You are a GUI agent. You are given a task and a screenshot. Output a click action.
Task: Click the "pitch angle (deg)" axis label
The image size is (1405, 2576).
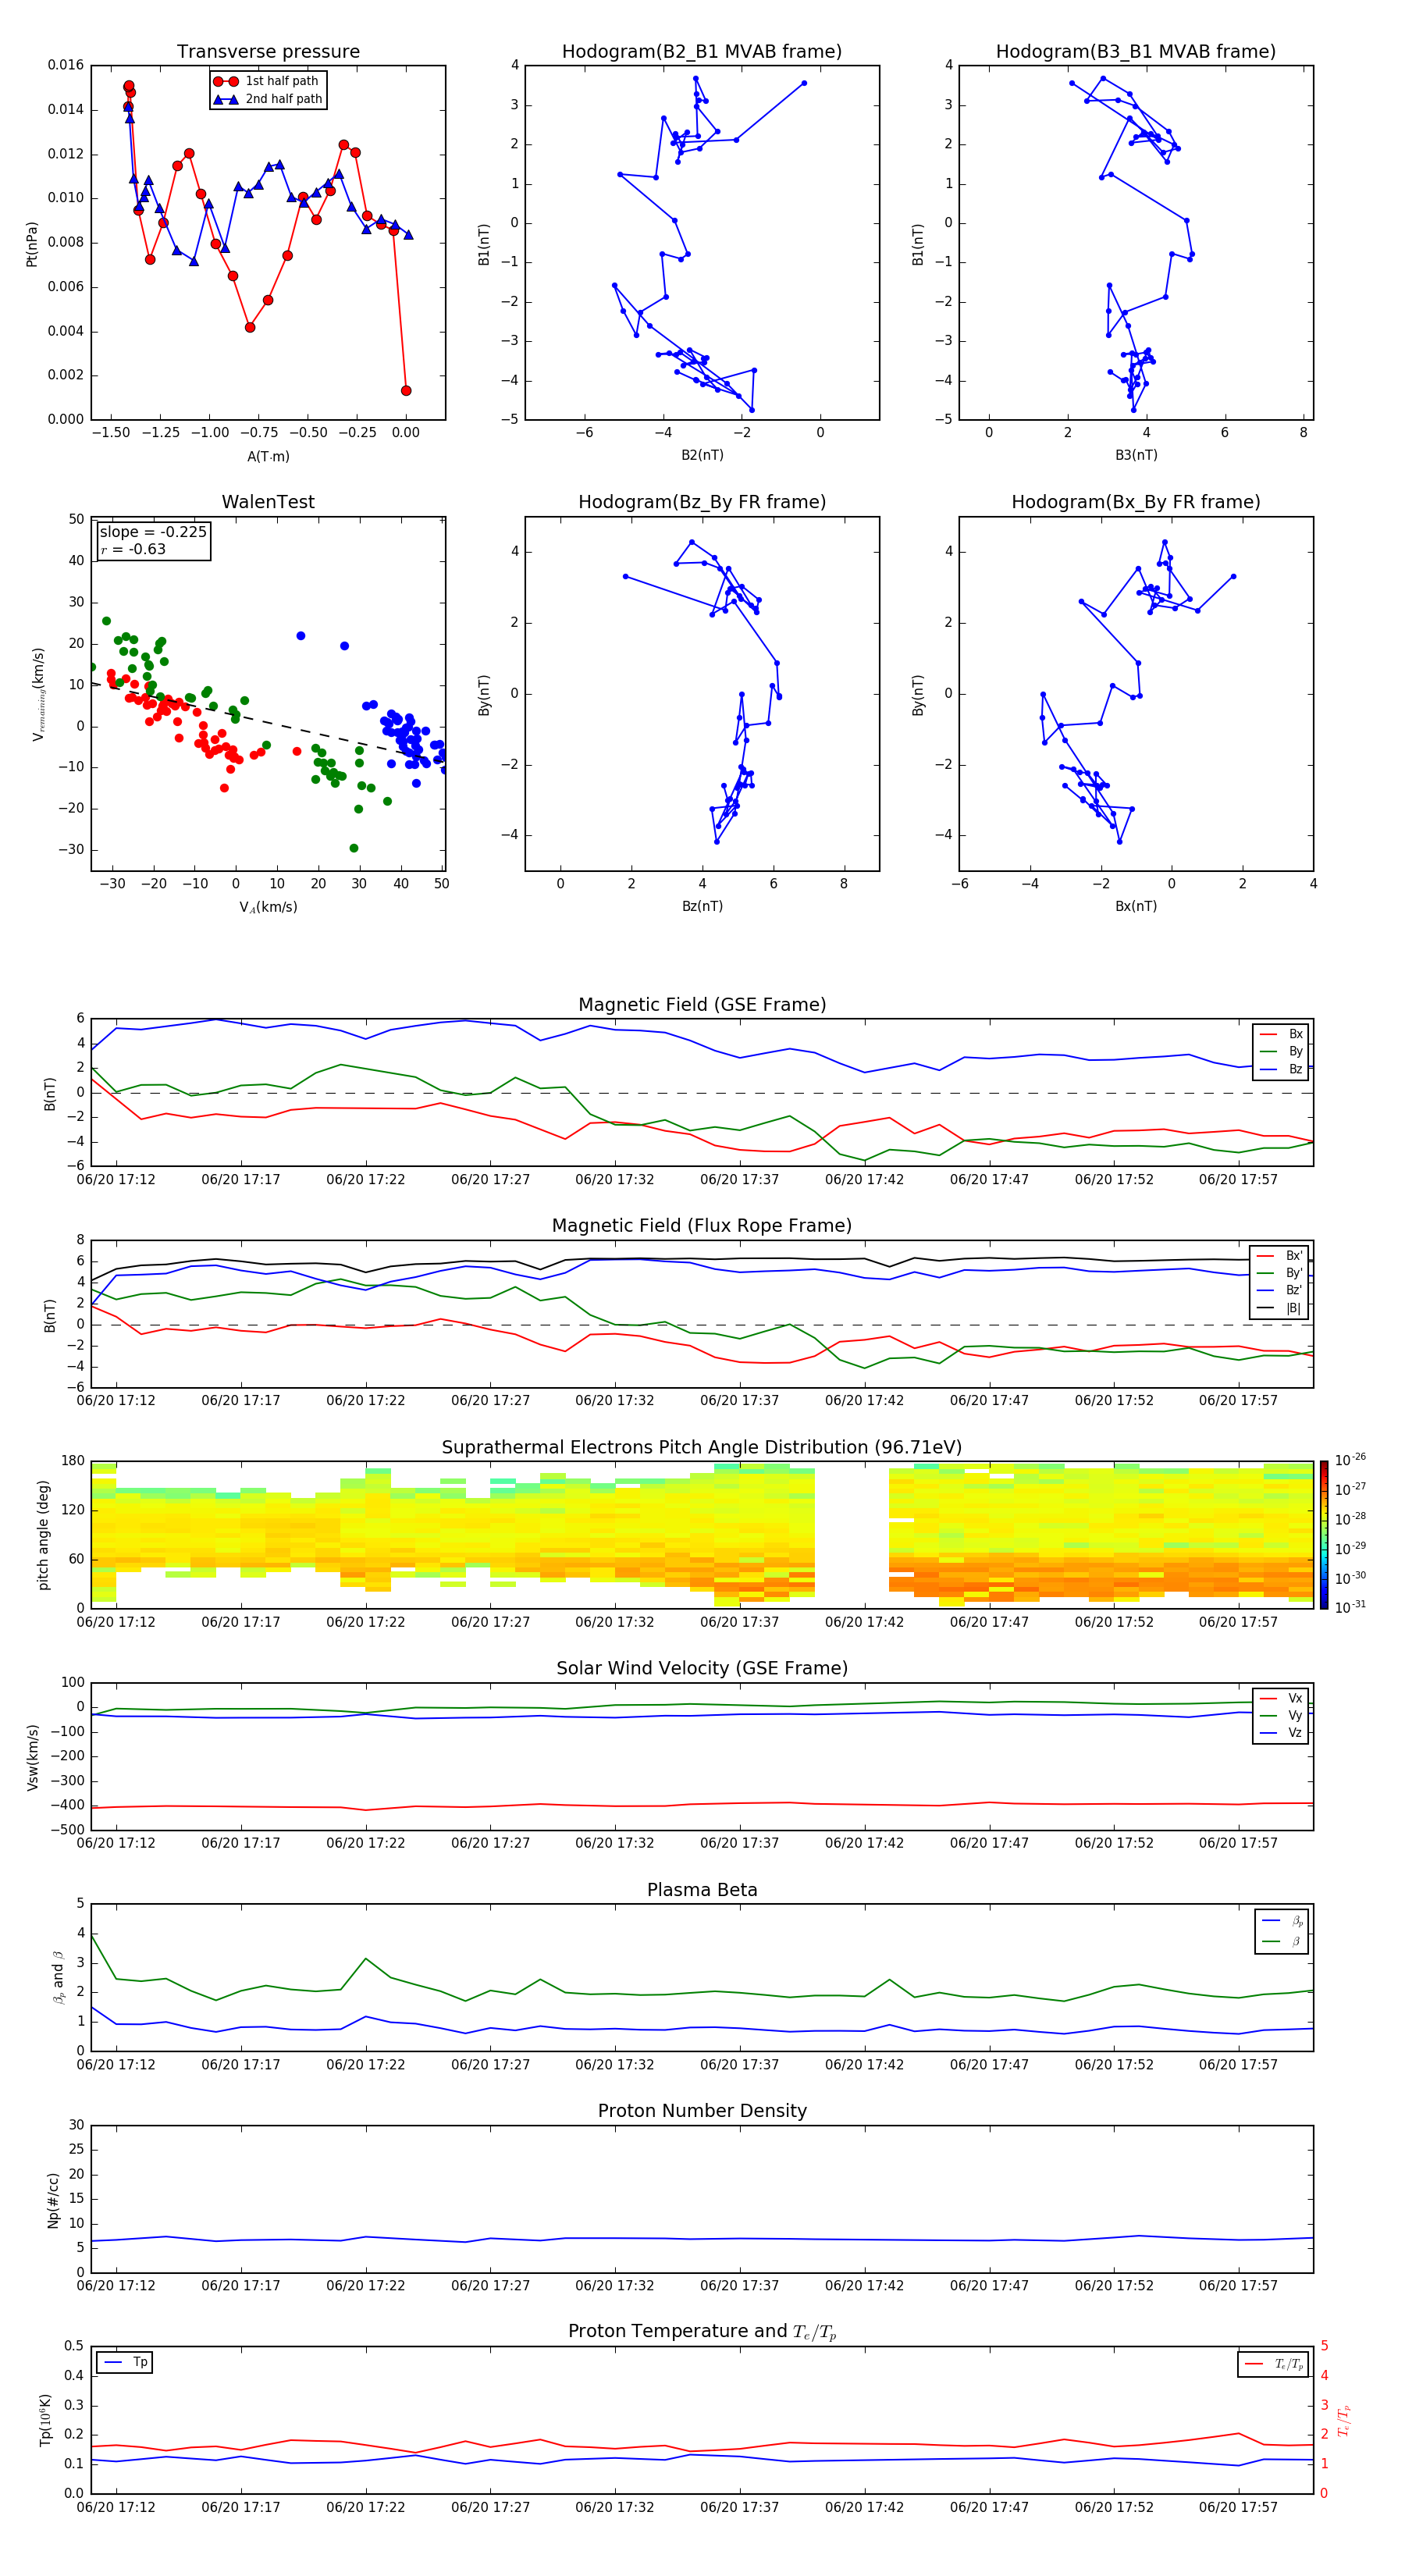point(43,1535)
